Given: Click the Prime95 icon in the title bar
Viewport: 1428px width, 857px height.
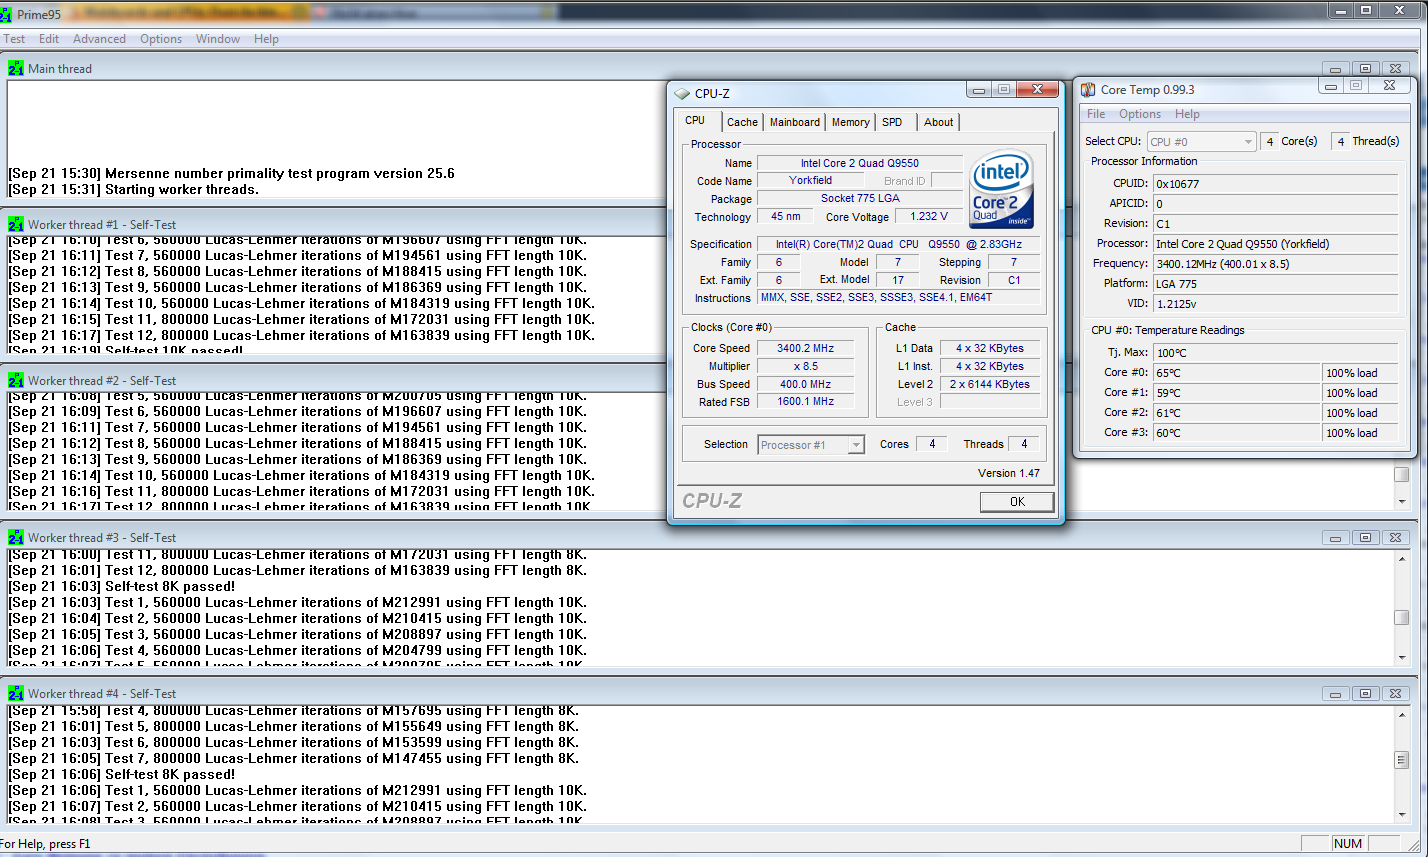Looking at the screenshot, I should pos(6,14).
